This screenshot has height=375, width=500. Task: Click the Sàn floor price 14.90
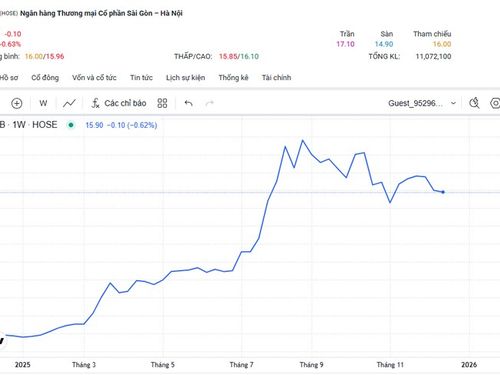click(x=384, y=44)
